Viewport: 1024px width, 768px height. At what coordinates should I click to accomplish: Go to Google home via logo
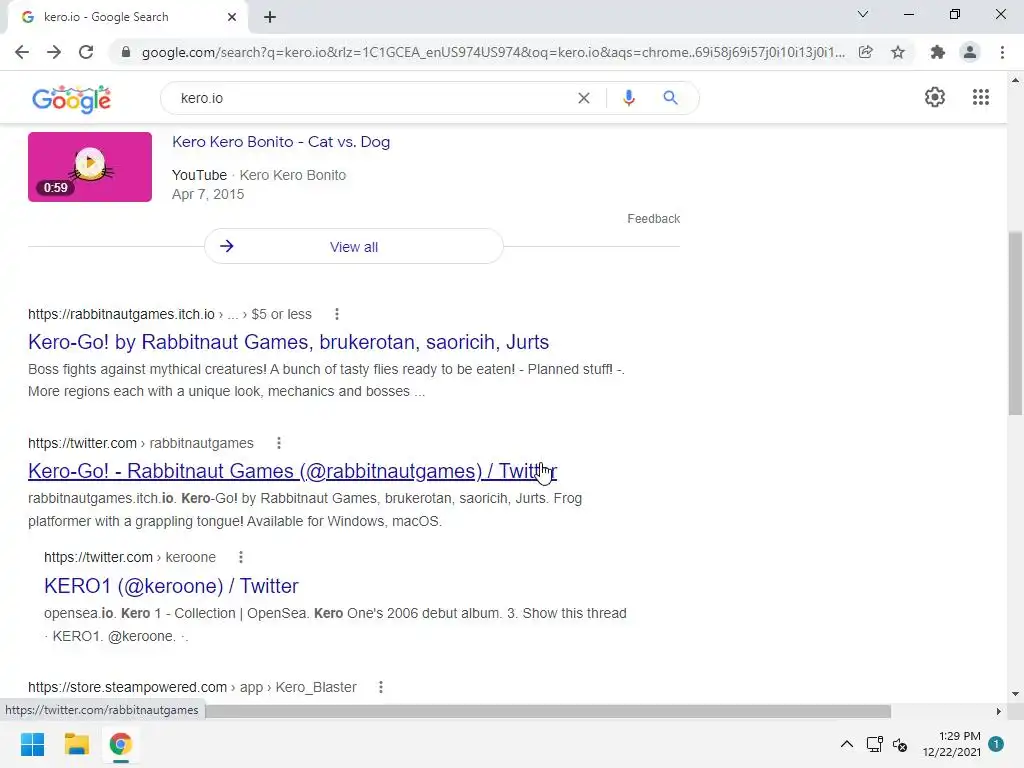point(71,99)
